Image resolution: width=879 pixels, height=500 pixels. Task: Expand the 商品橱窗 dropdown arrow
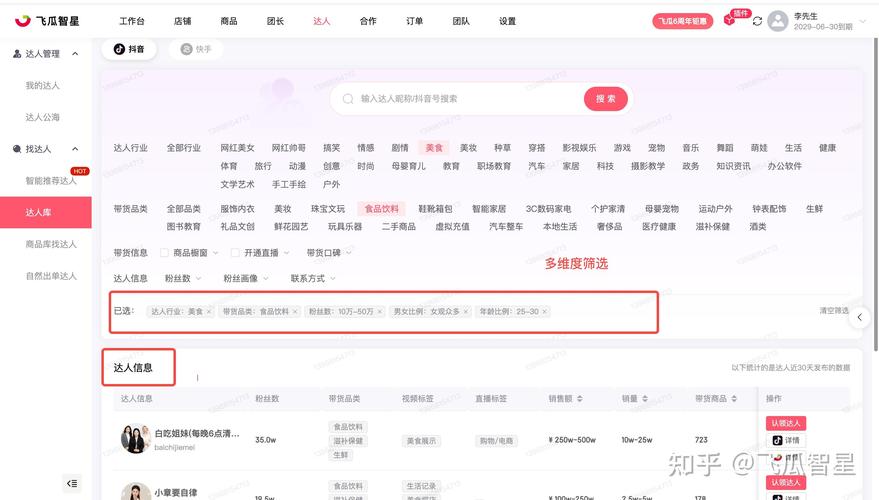[x=215, y=253]
